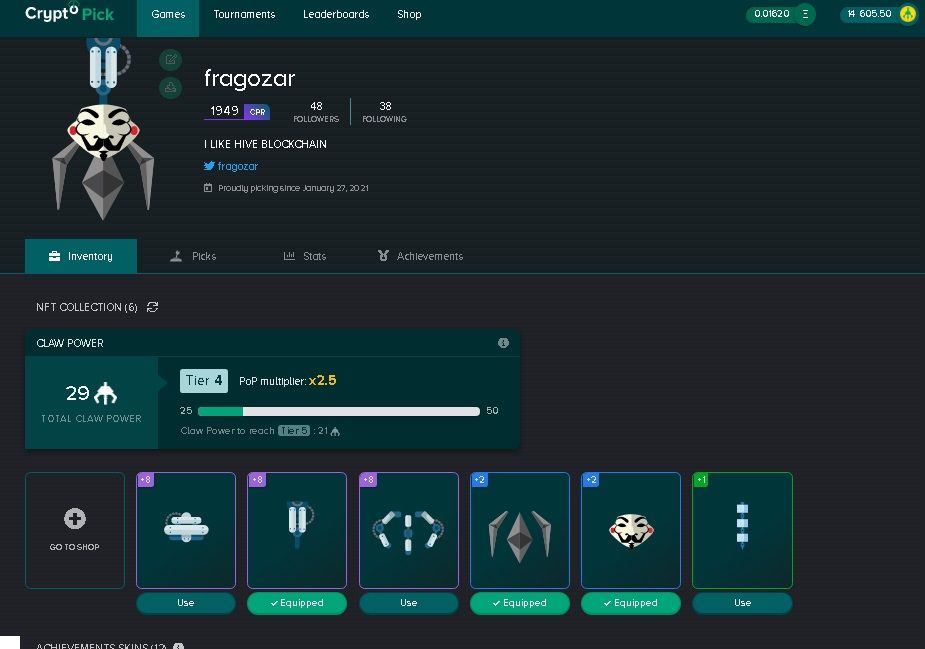Click the PoP multiplier x2.5 value
The width and height of the screenshot is (925, 649).
[322, 381]
